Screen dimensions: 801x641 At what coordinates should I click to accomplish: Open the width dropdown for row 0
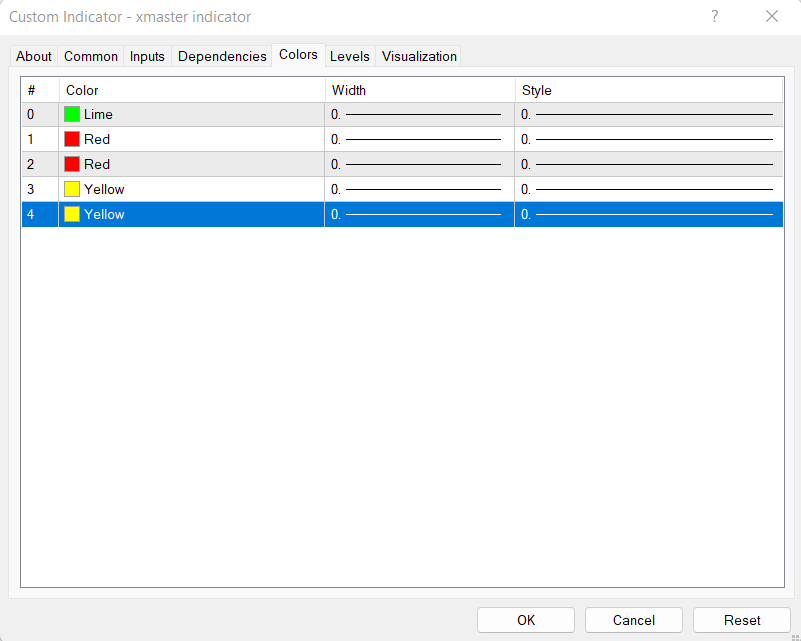coord(418,114)
